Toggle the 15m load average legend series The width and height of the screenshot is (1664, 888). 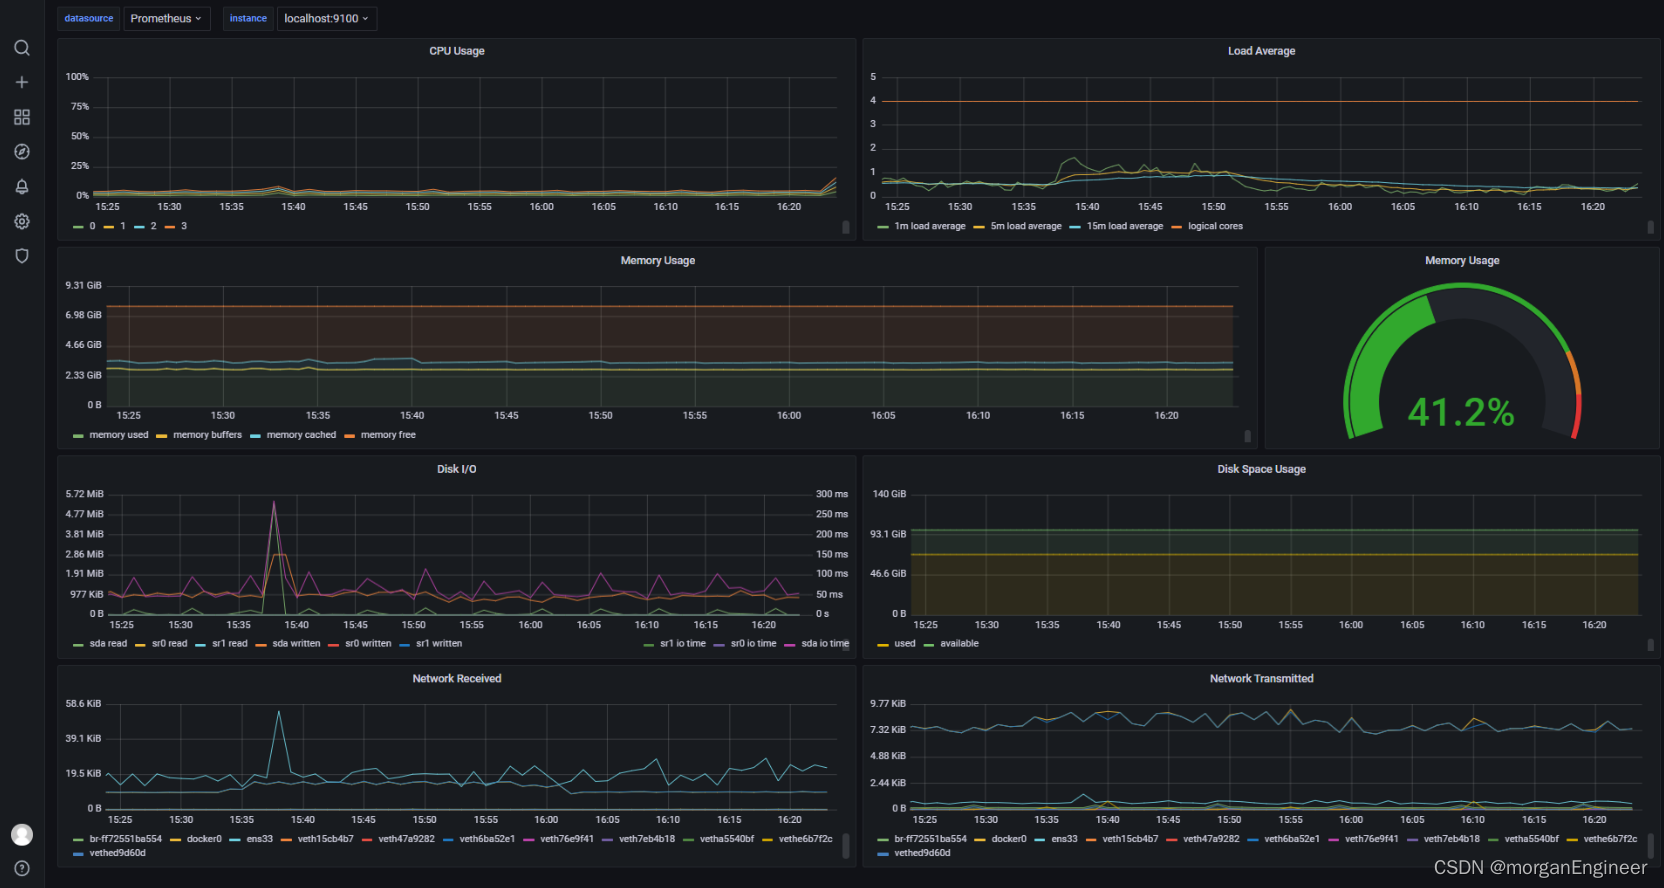[x=1125, y=226]
